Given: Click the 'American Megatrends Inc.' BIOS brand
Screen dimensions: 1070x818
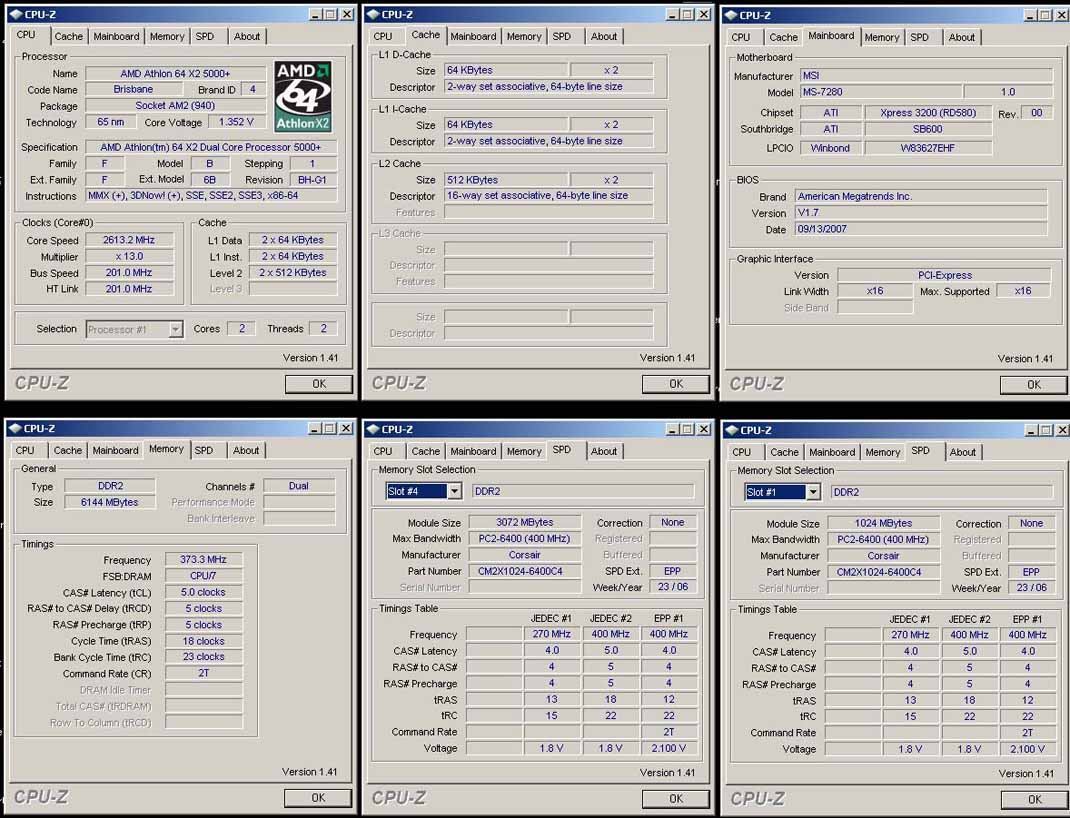Looking at the screenshot, I should pos(921,196).
